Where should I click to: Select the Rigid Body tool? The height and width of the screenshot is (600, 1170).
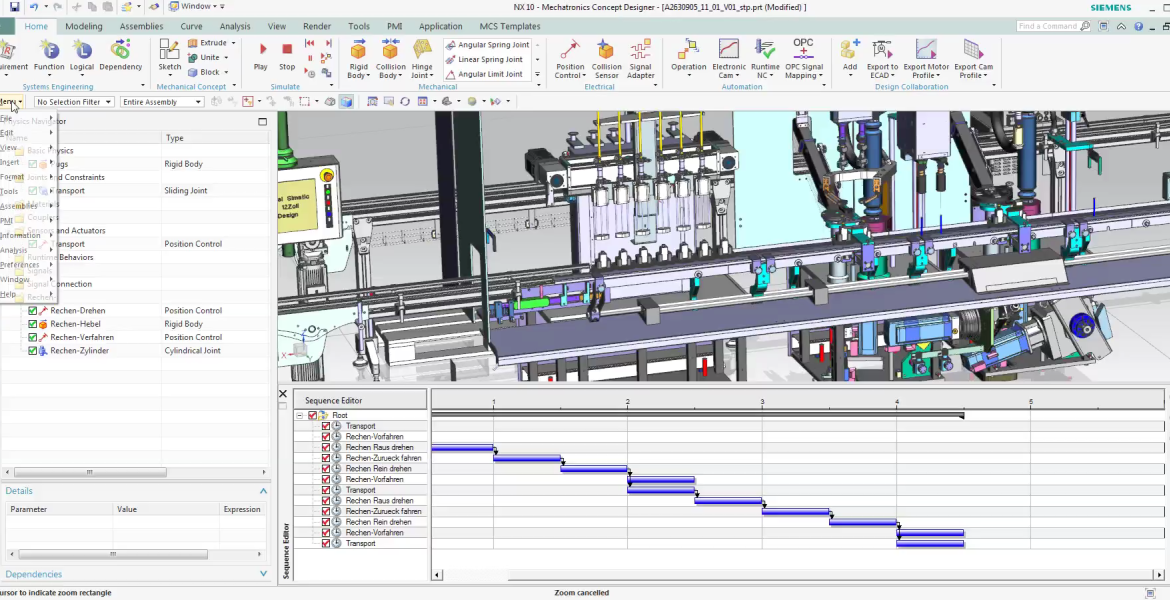pos(358,57)
